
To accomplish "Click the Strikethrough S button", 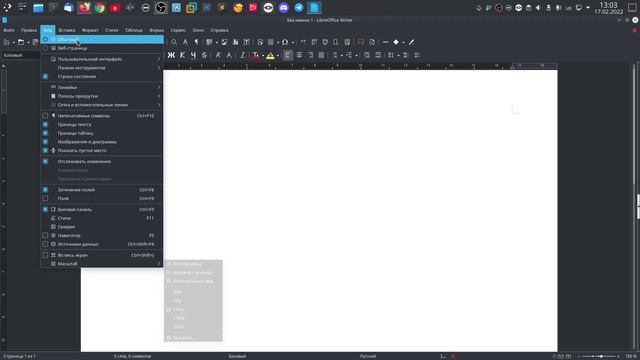I will (204, 55).
